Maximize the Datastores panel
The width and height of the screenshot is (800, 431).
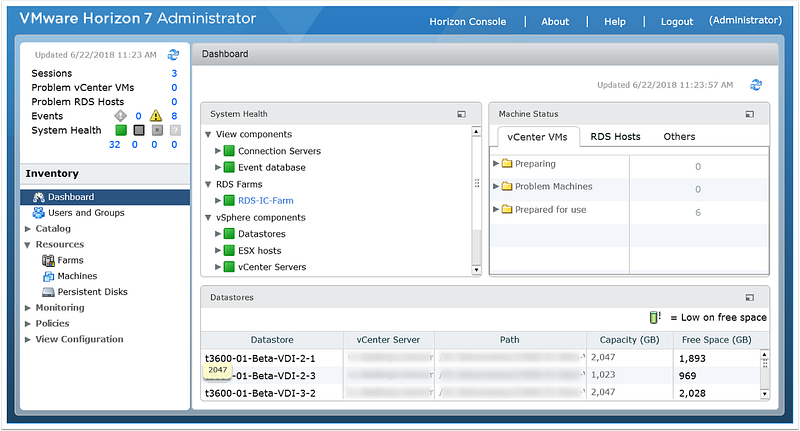[x=749, y=297]
